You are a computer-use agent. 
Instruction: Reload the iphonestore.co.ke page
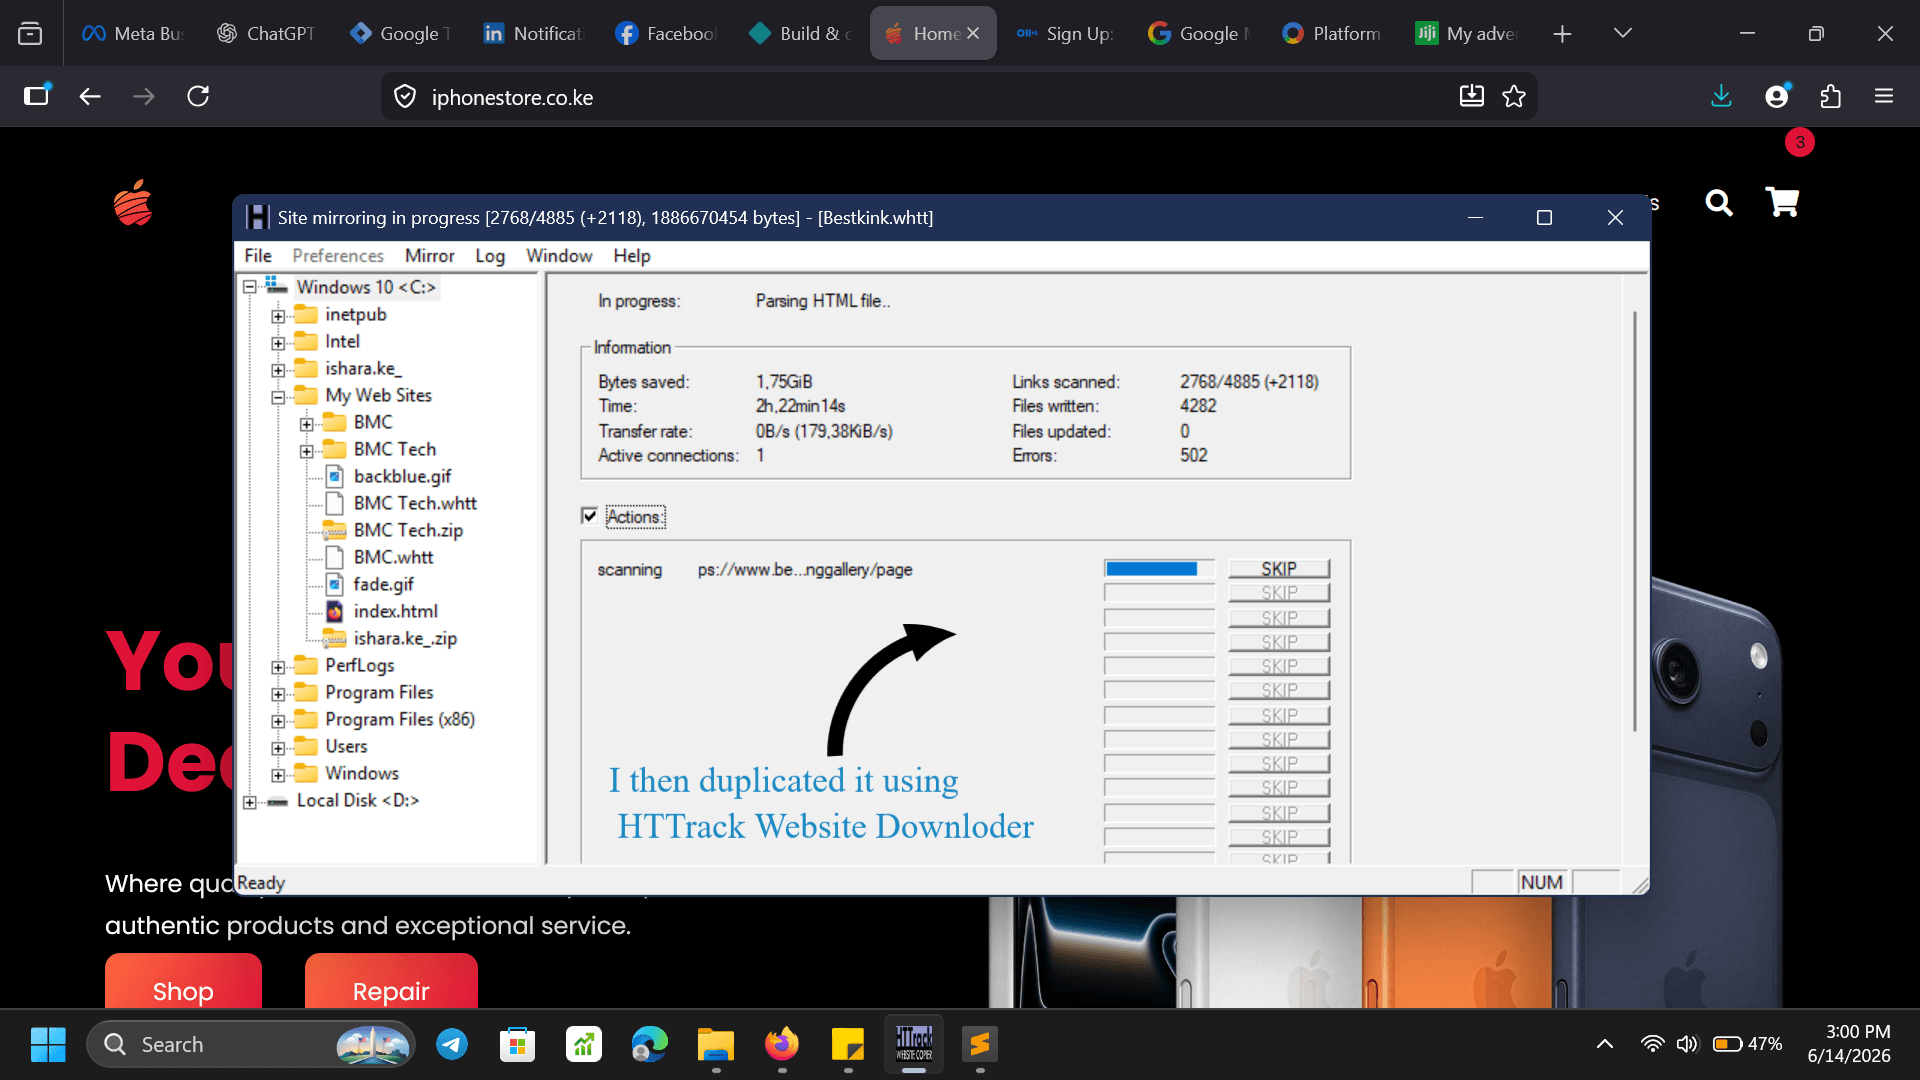coord(198,96)
